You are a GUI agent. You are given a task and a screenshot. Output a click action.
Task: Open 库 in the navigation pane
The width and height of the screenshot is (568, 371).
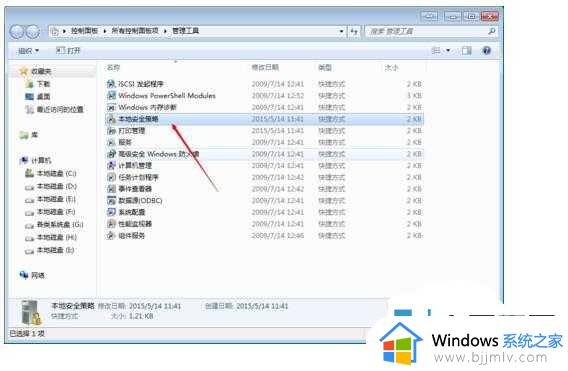tap(34, 135)
